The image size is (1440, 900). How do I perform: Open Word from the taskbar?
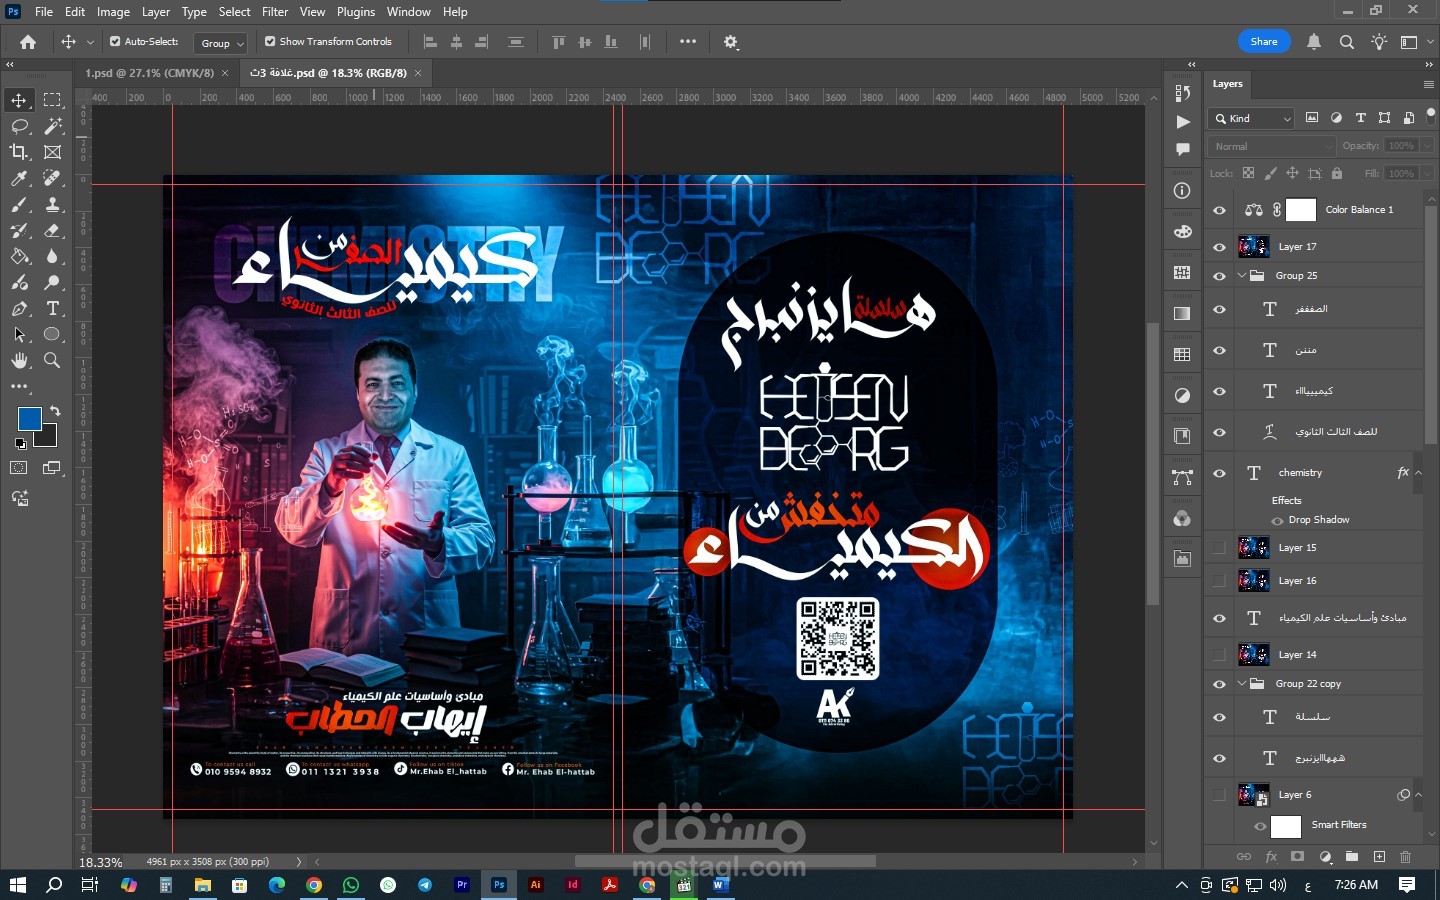click(x=720, y=885)
